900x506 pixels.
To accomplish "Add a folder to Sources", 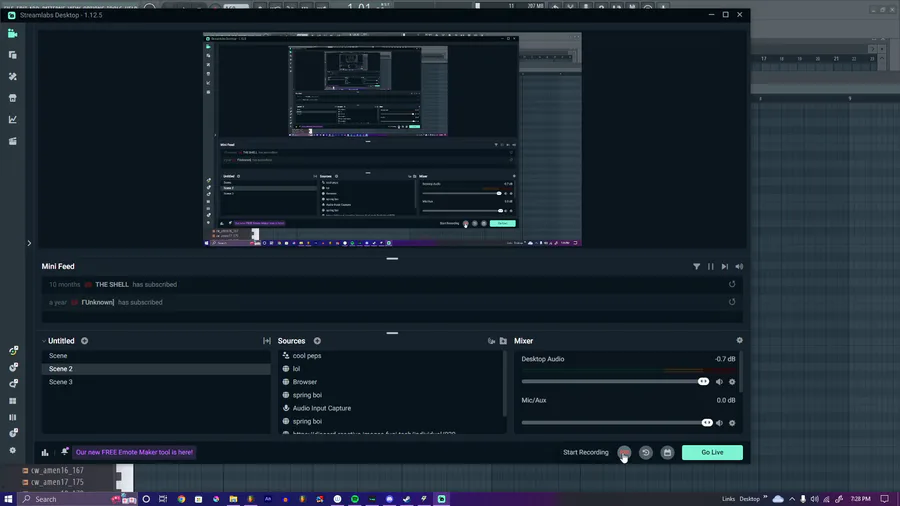I will tap(503, 341).
